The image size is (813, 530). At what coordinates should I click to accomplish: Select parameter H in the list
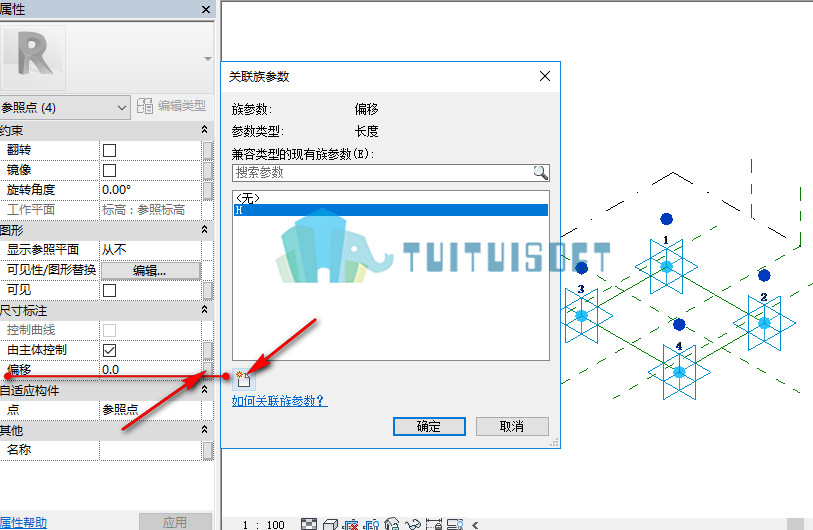point(390,210)
